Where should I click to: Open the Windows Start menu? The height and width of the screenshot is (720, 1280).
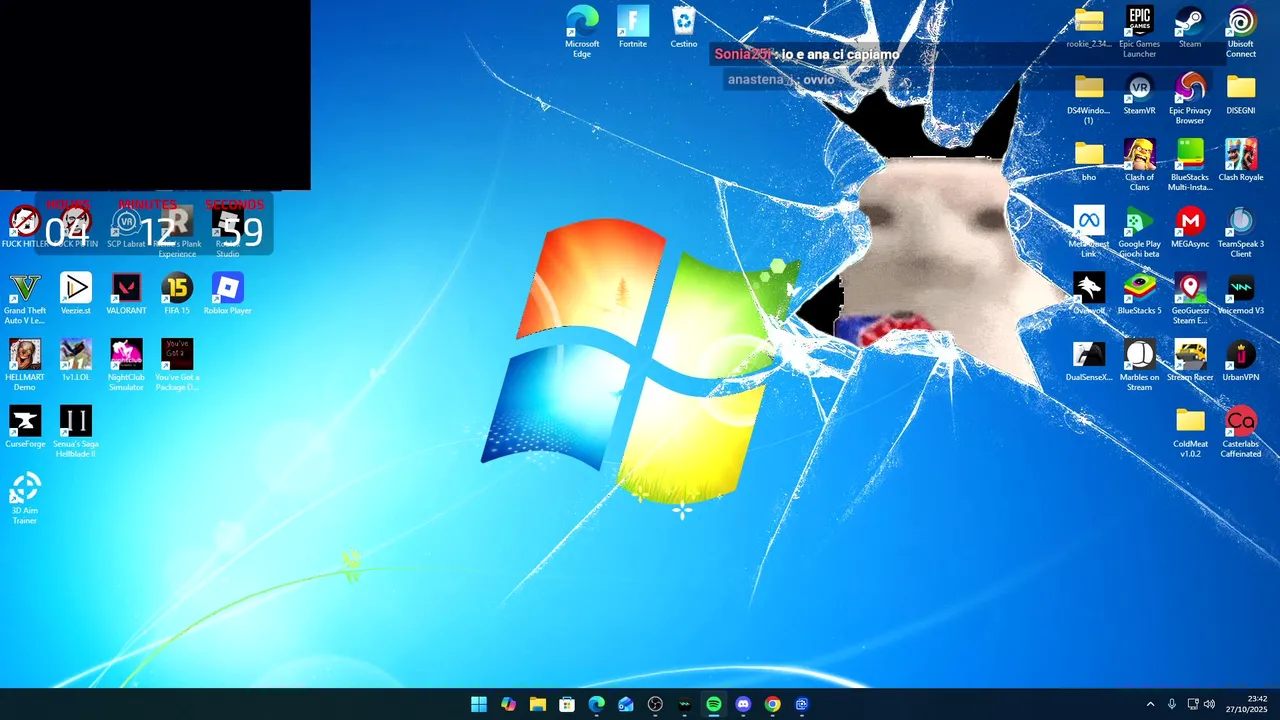(x=479, y=704)
